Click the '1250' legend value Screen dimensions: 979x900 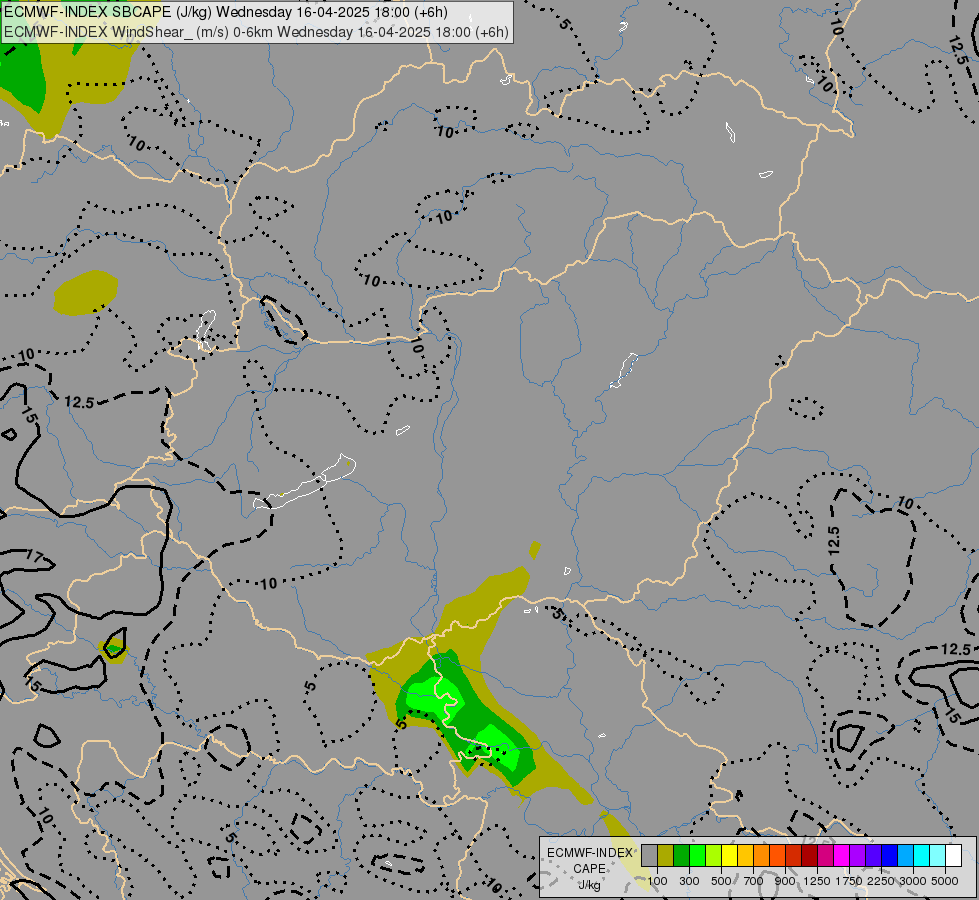pyautogui.click(x=817, y=881)
